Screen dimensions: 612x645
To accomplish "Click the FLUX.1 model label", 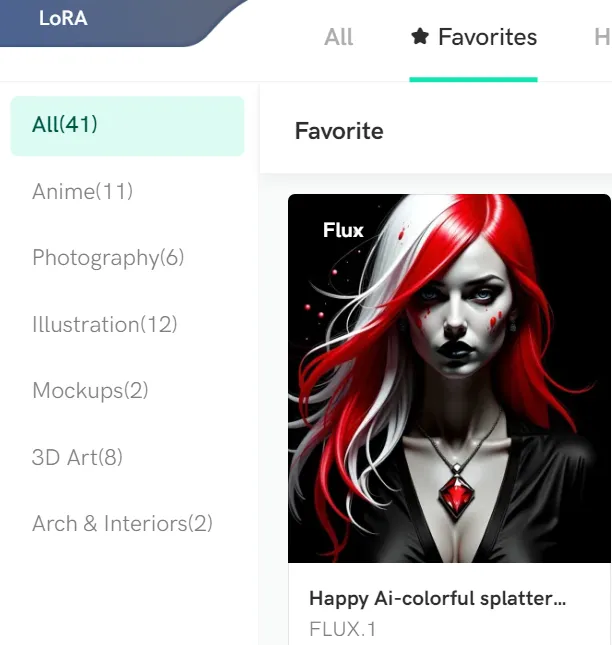I will 343,629.
